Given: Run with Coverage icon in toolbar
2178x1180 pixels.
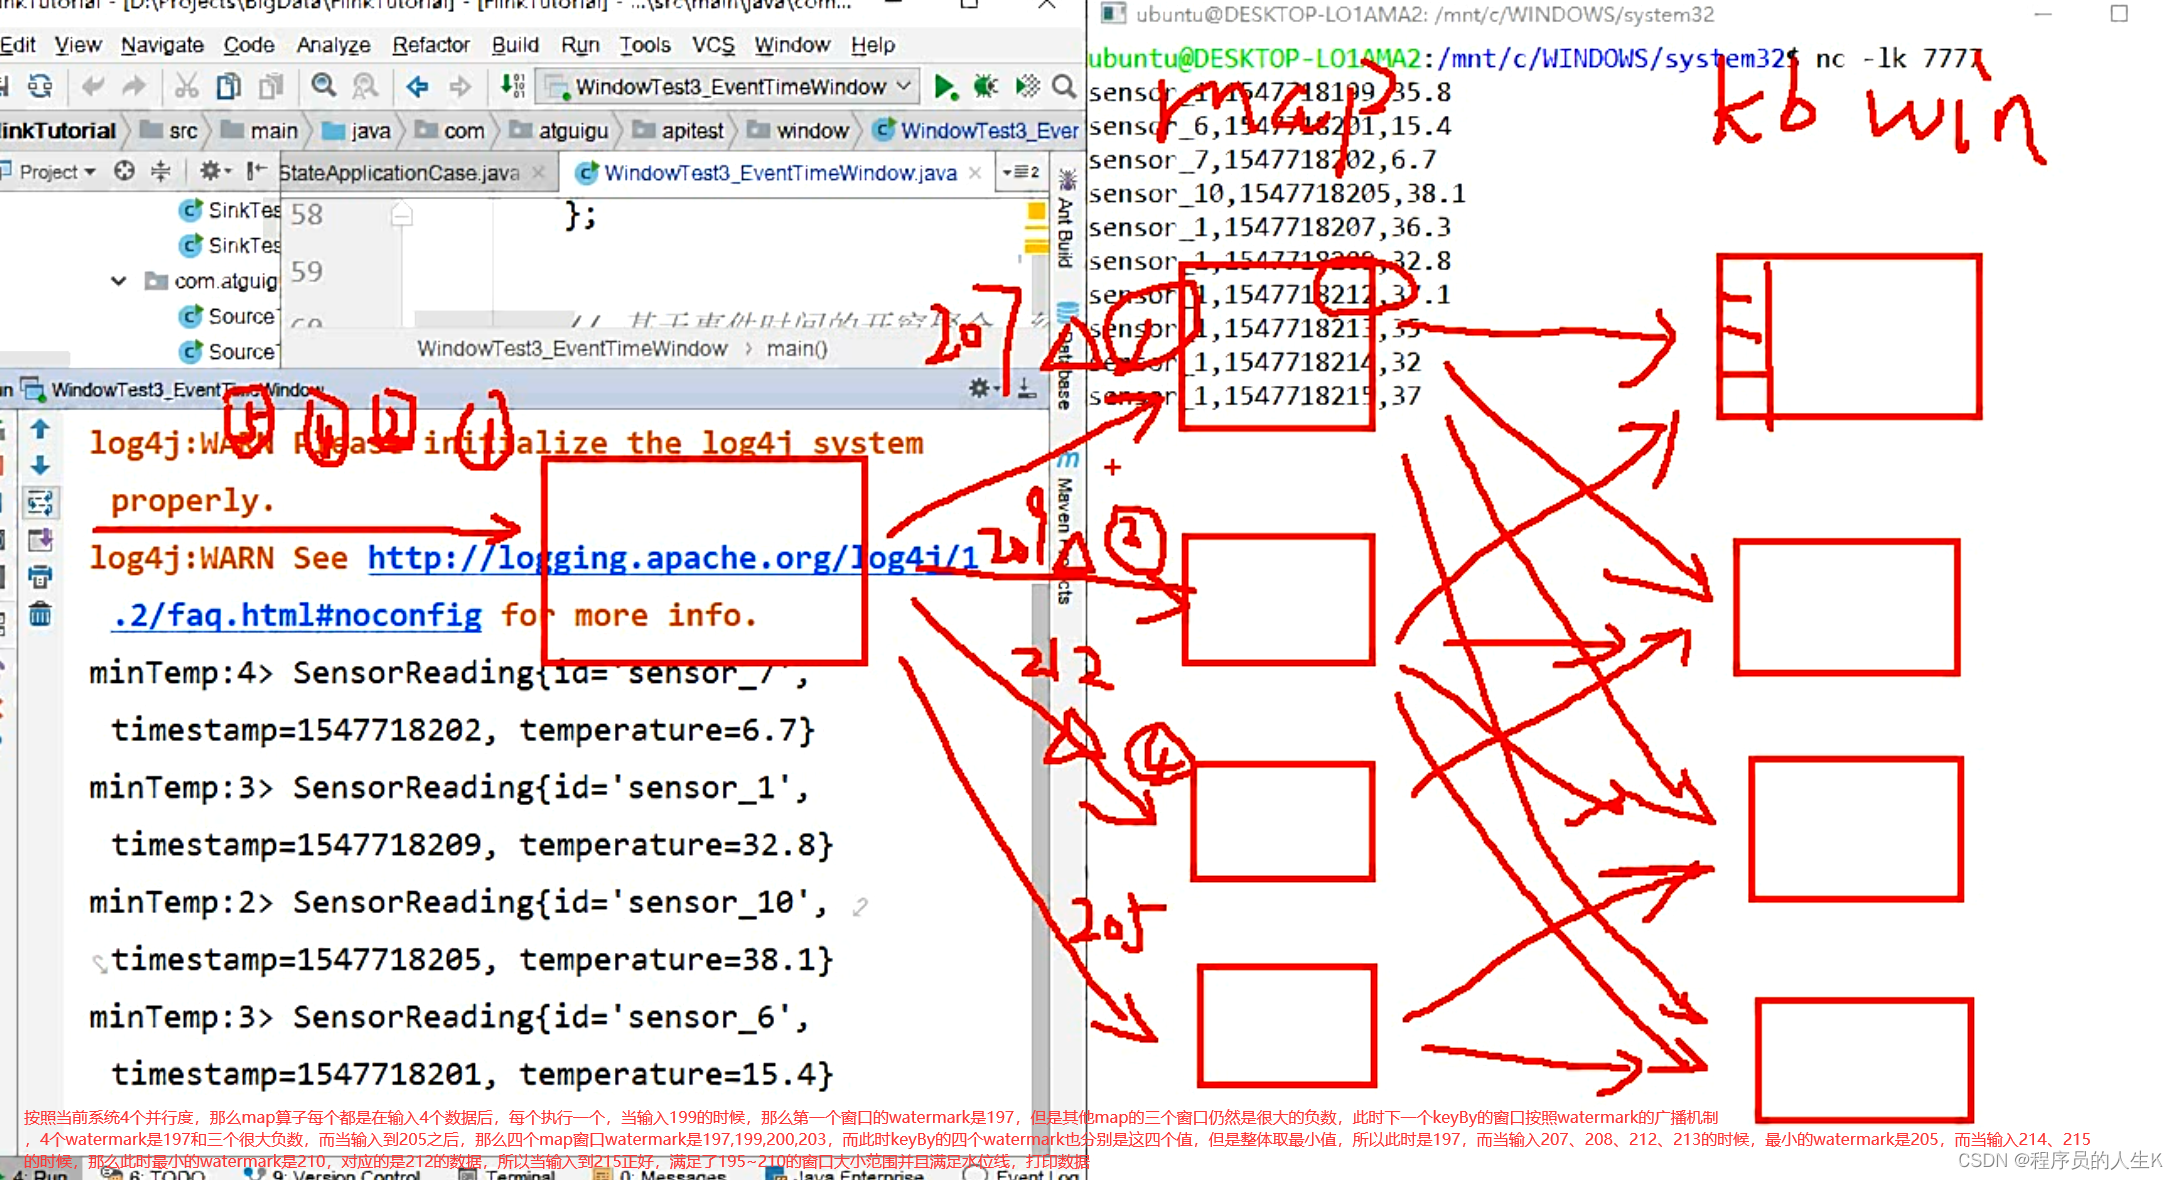Looking at the screenshot, I should click(1027, 87).
